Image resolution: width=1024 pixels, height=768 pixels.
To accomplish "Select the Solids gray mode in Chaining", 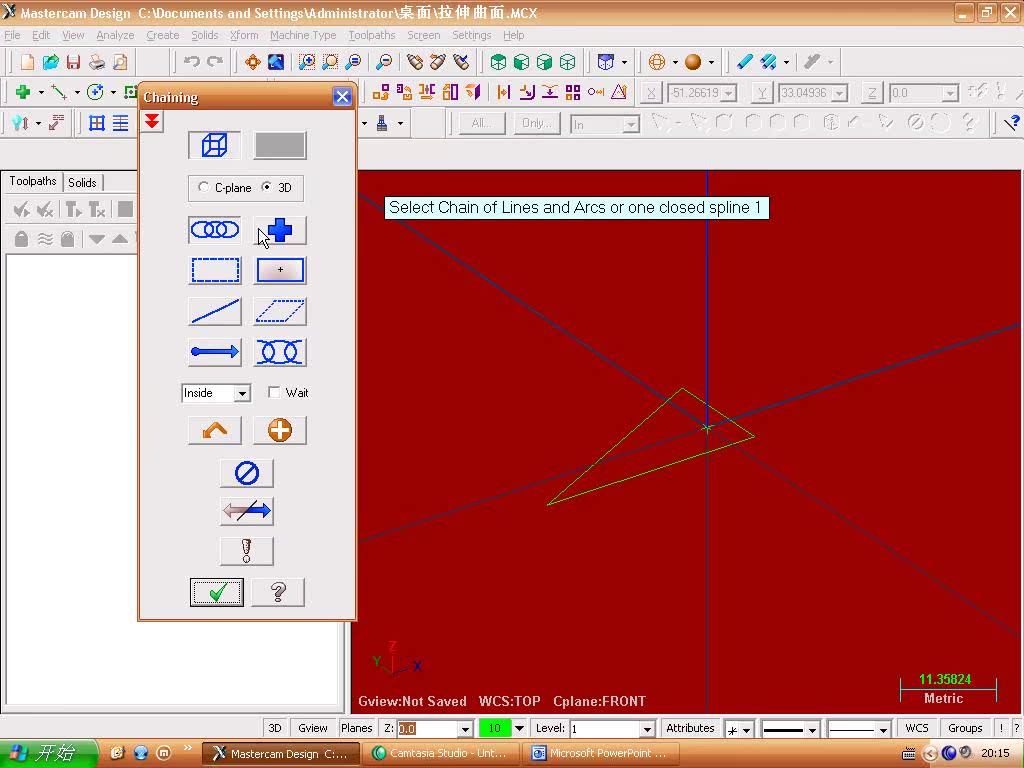I will pyautogui.click(x=280, y=145).
